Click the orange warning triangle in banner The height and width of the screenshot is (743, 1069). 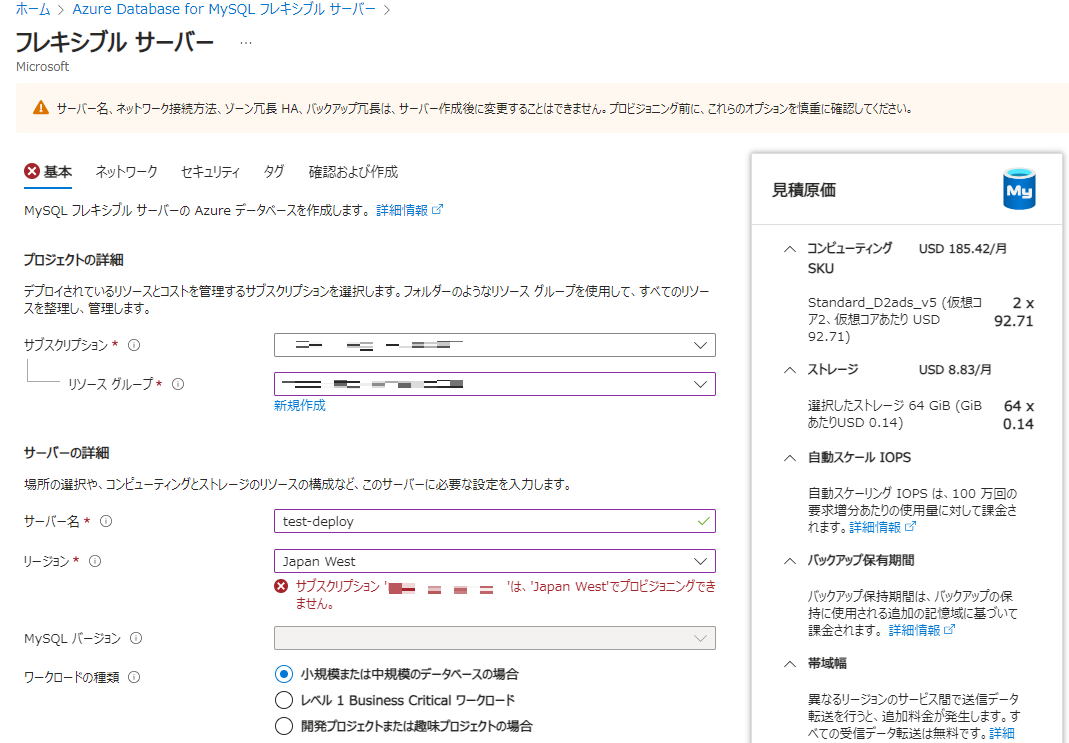(41, 108)
